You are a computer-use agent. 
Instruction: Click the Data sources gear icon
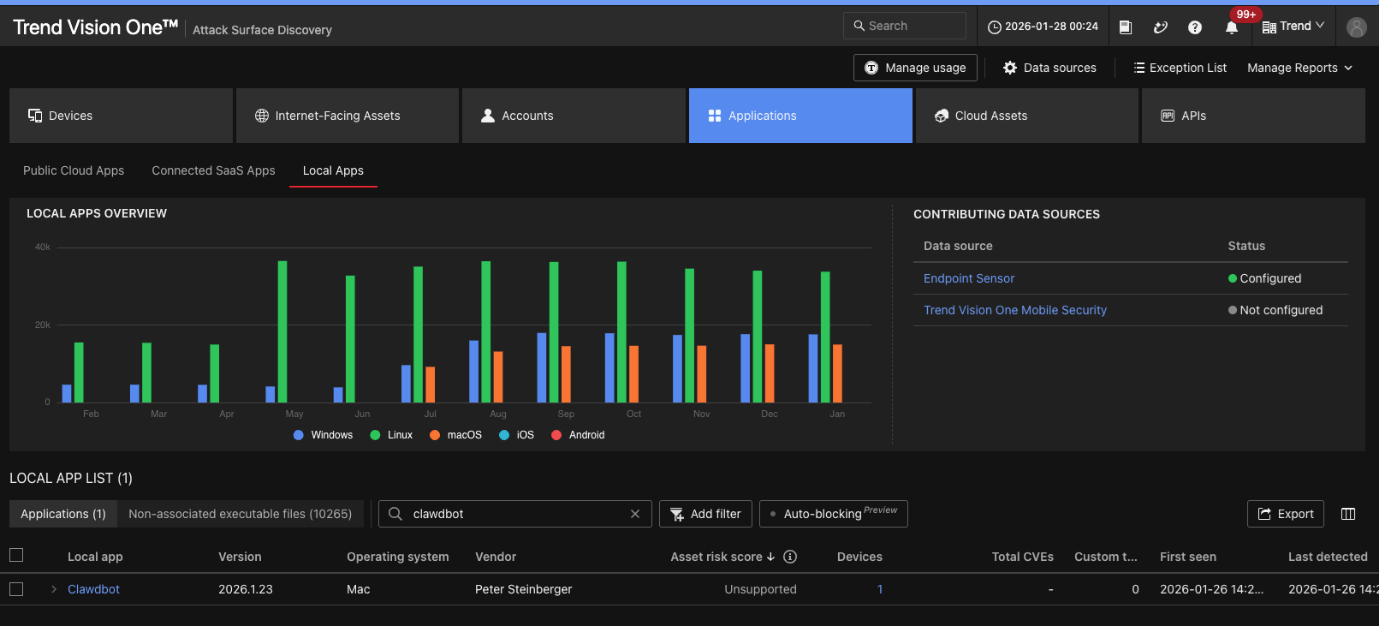pos(1010,68)
